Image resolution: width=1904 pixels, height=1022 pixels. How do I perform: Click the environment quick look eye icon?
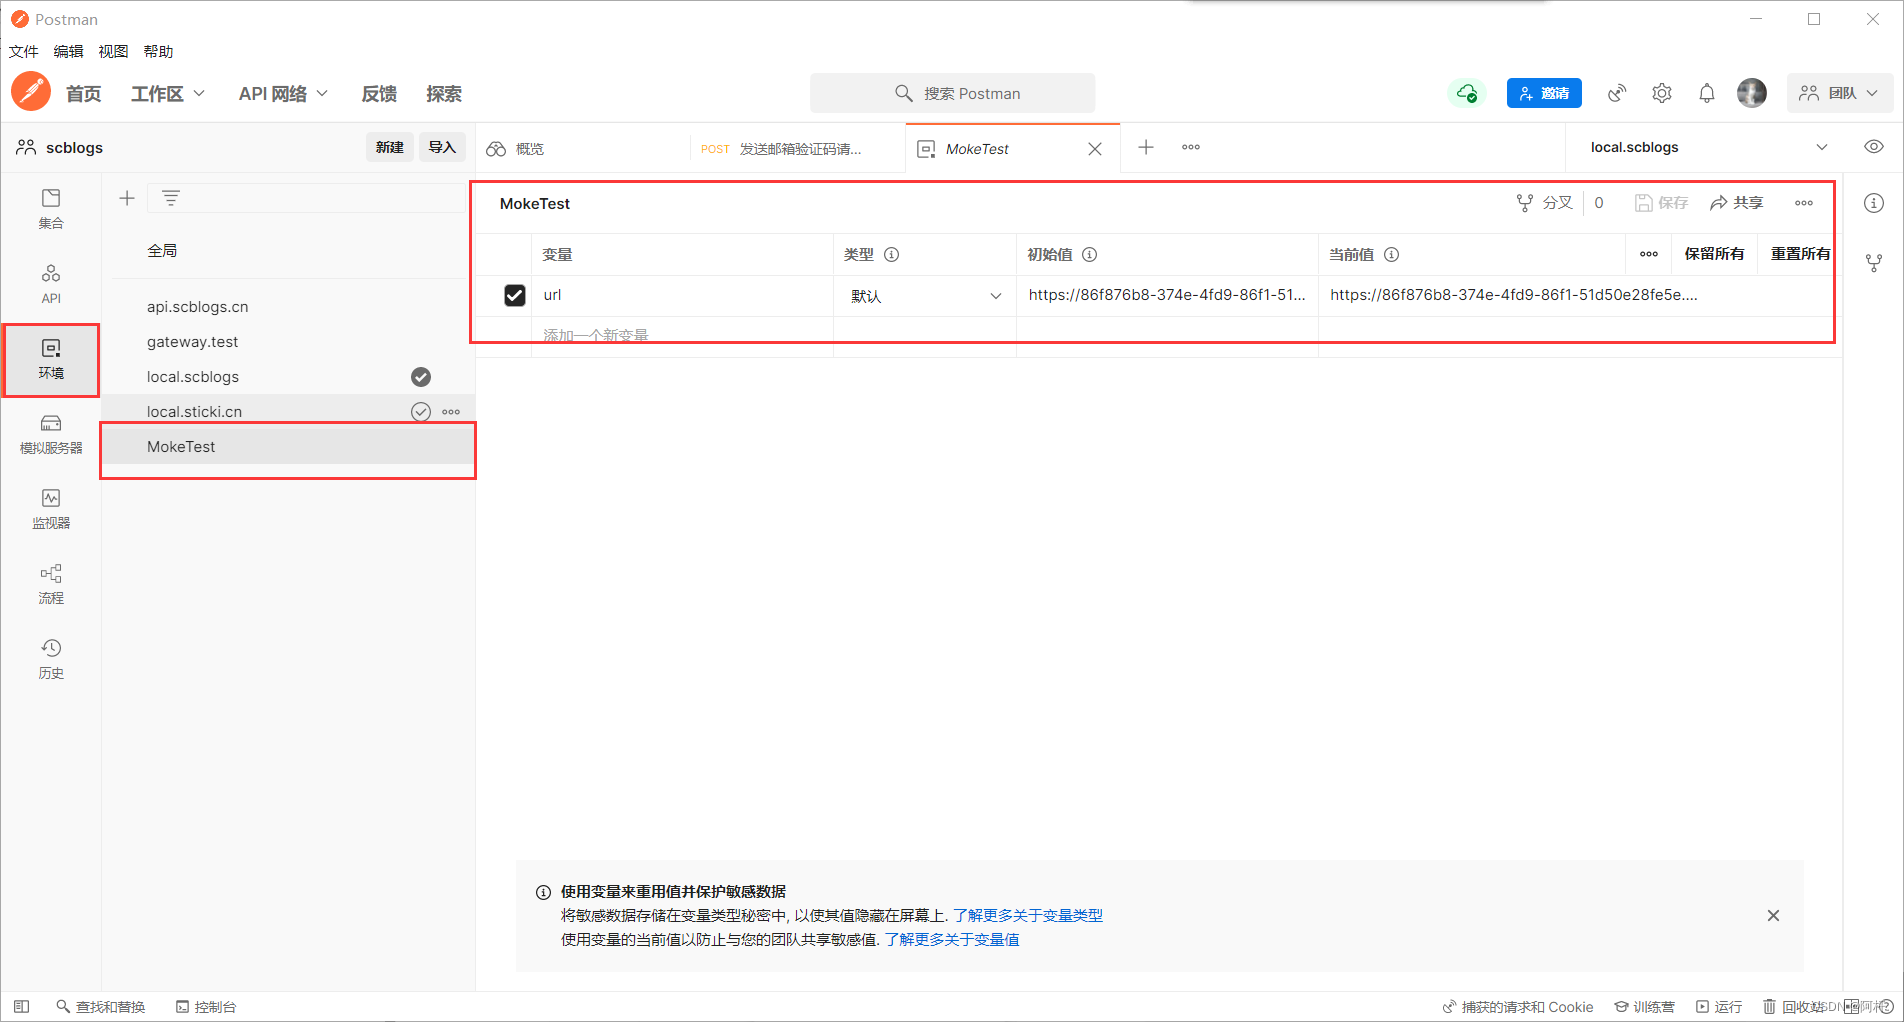[1874, 147]
